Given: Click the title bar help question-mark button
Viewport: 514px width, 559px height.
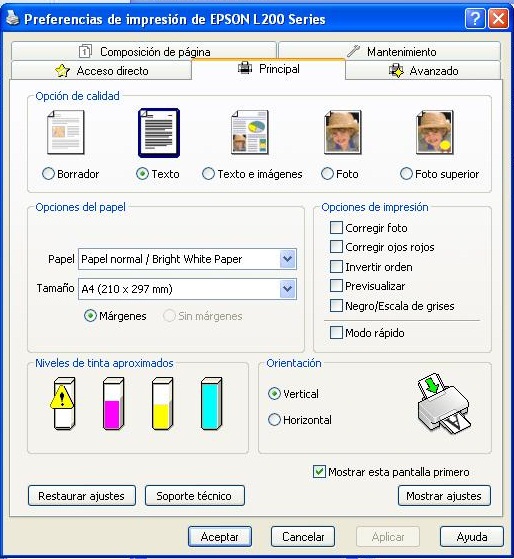Looking at the screenshot, I should tap(475, 19).
